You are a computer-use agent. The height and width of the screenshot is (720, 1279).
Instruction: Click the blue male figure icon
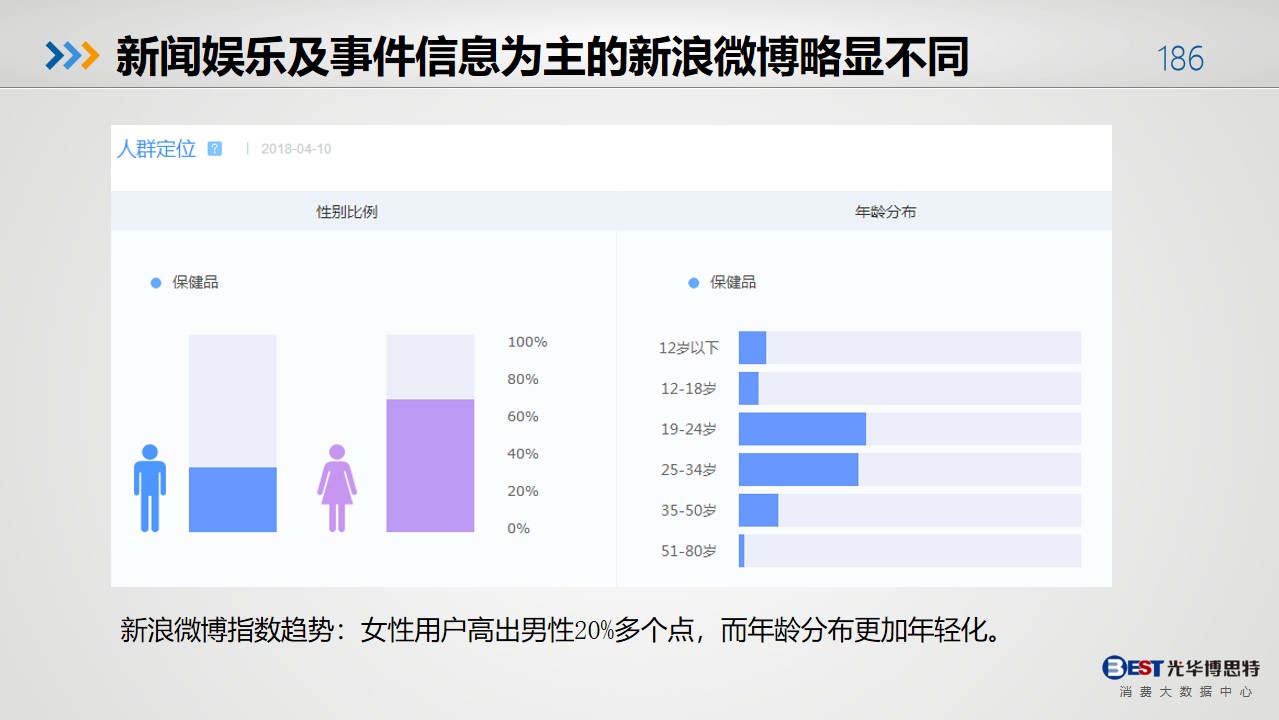[x=150, y=488]
